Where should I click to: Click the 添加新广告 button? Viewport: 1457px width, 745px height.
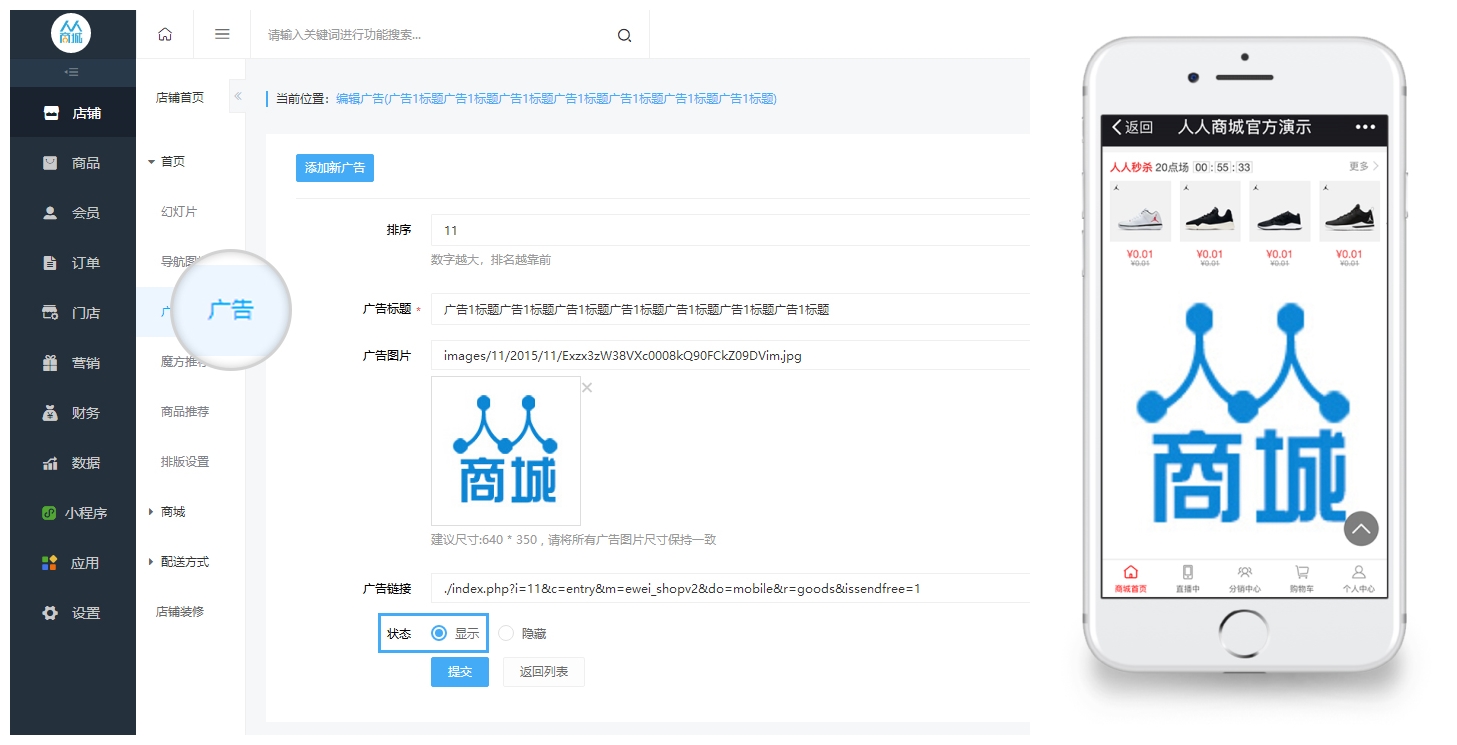point(335,168)
